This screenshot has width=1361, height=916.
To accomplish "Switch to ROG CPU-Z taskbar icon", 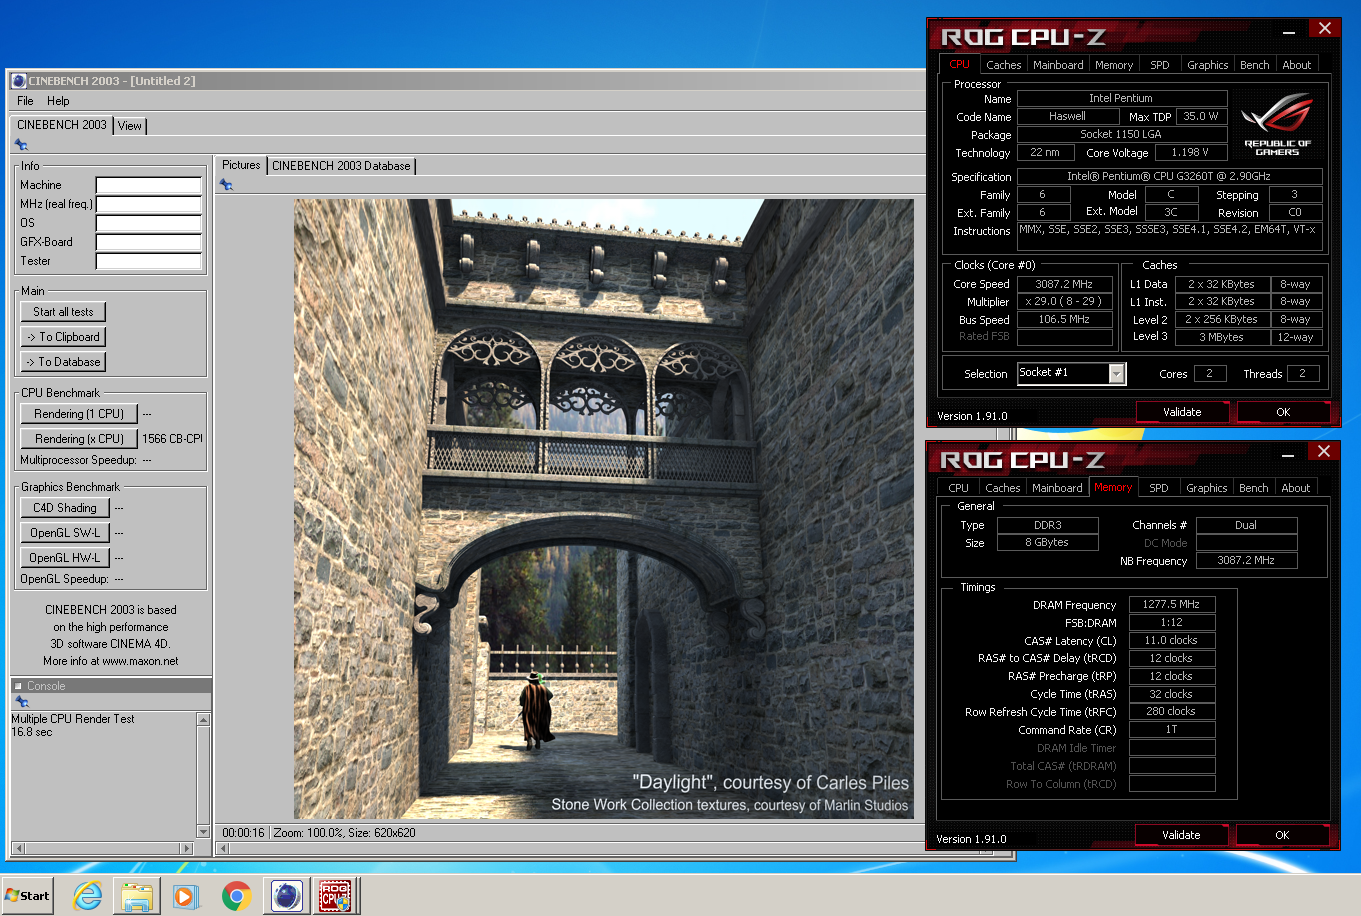I will (335, 896).
